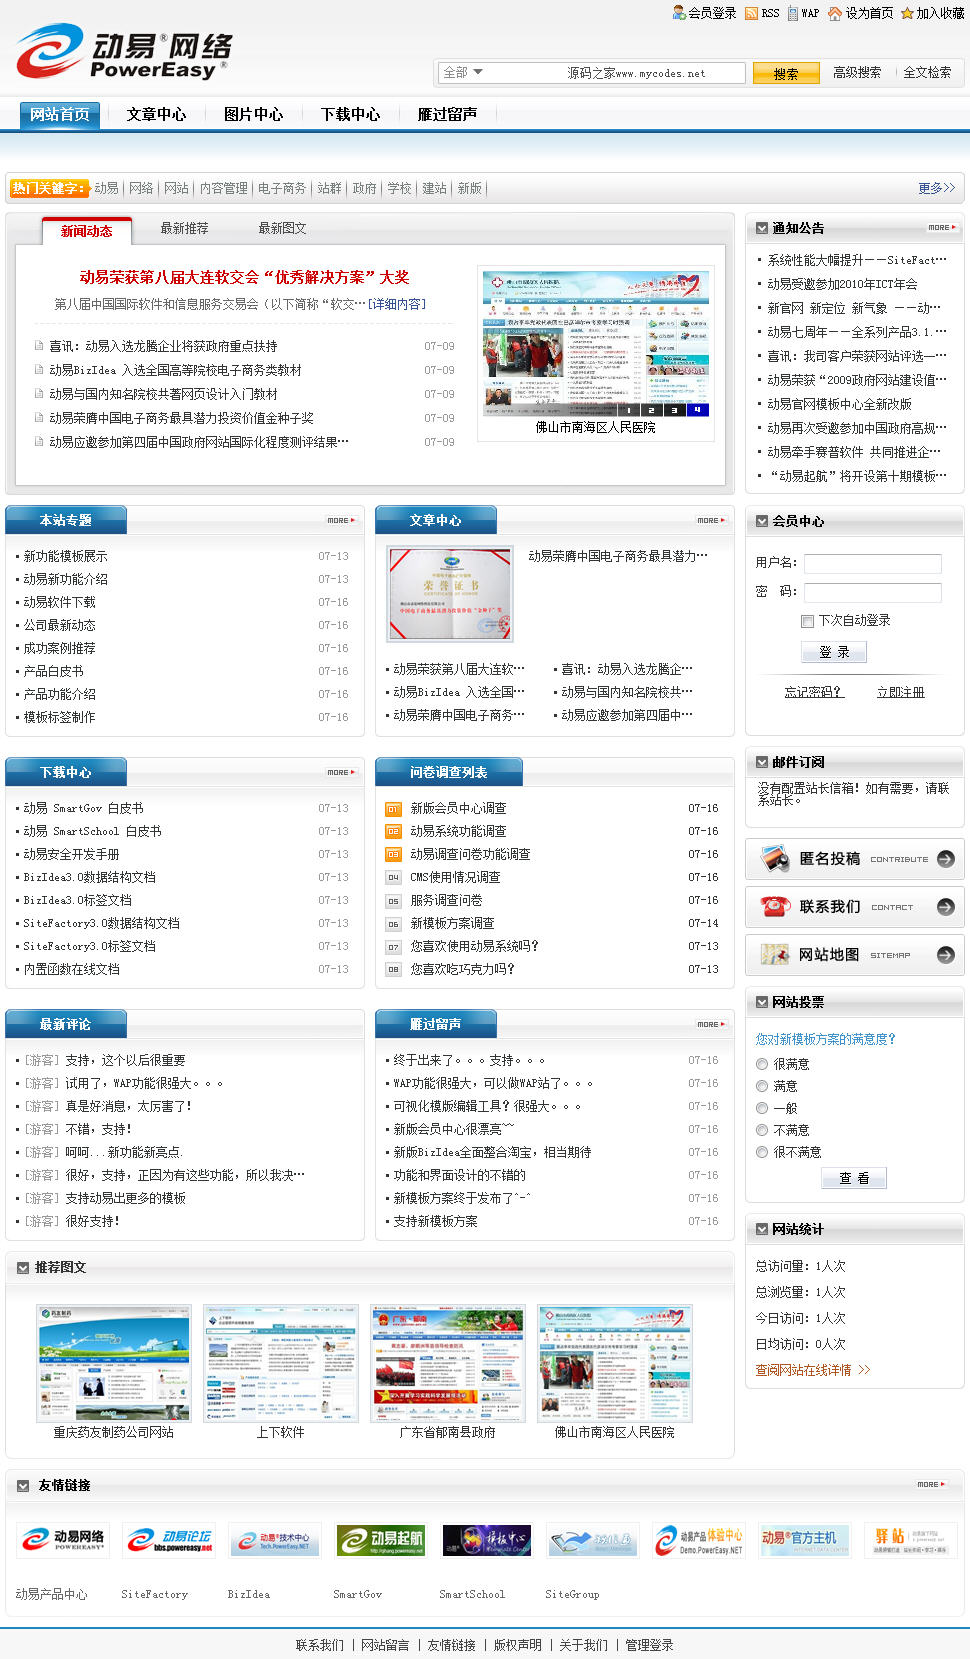
Task: Open the 忘记密码? link
Action: (814, 692)
